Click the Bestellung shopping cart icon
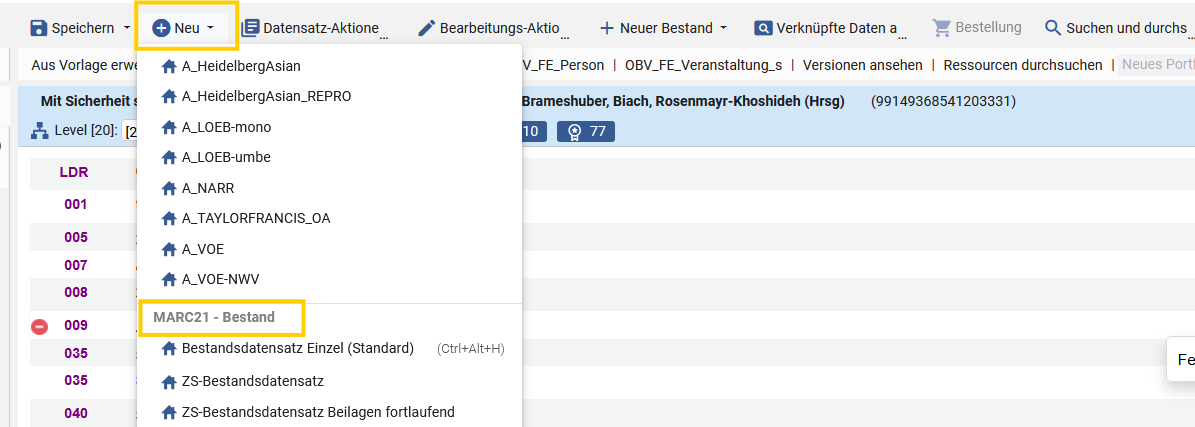 click(x=941, y=28)
